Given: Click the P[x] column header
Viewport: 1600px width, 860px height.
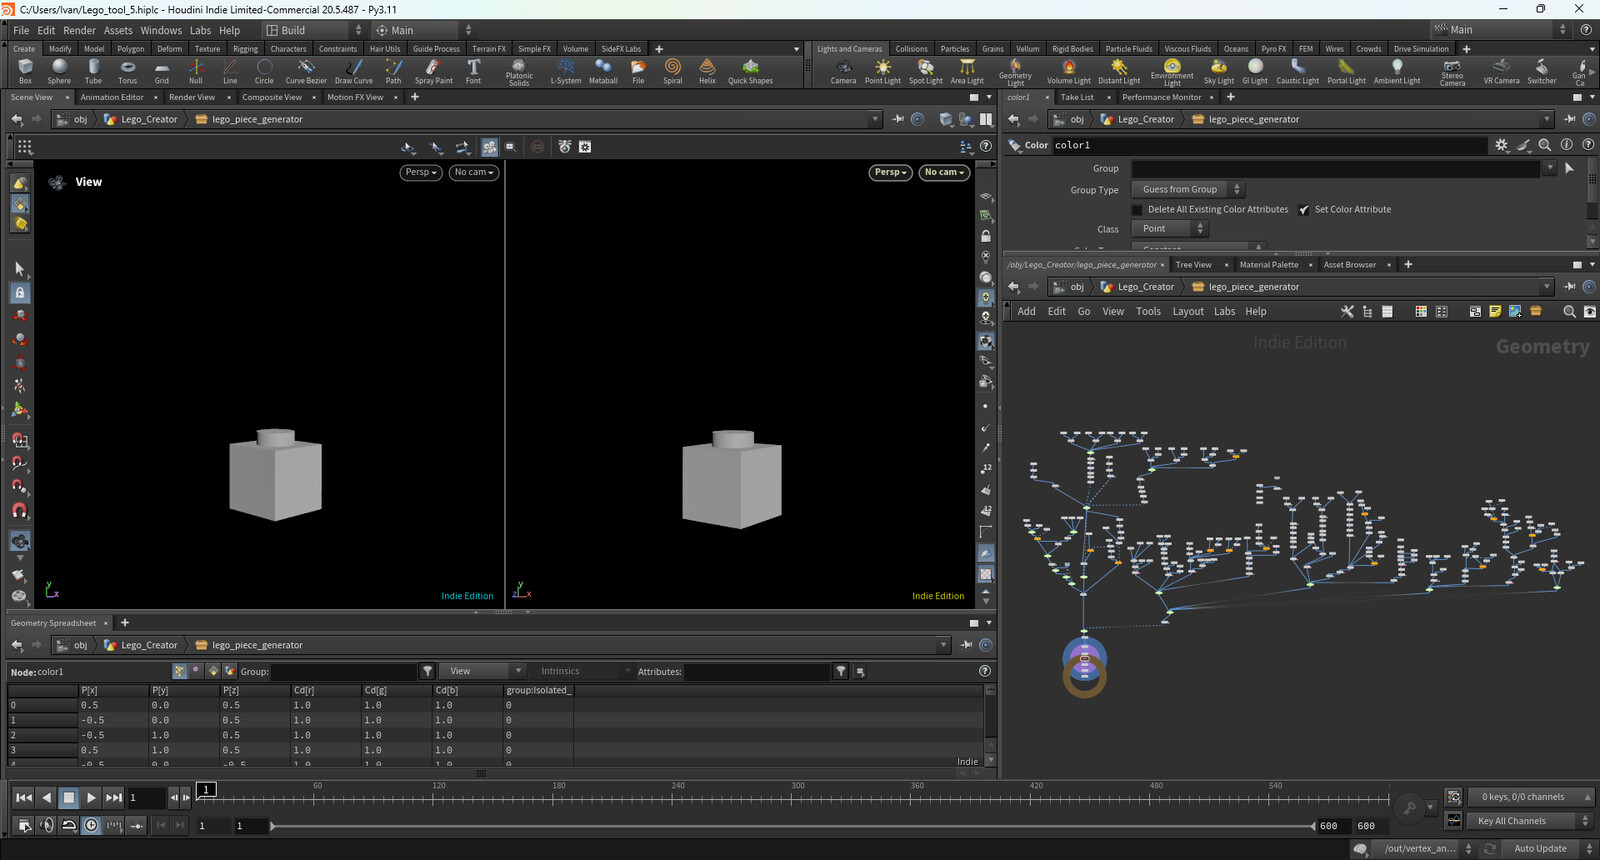Looking at the screenshot, I should [114, 690].
